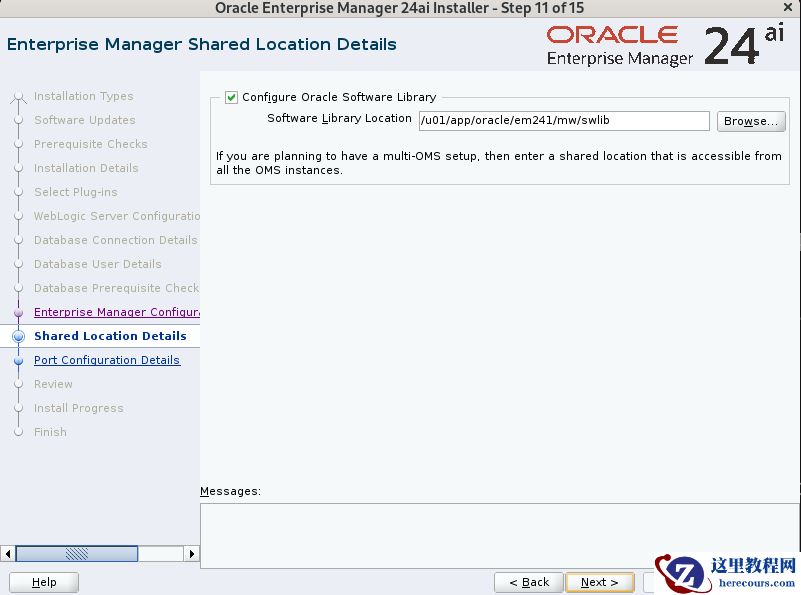Image resolution: width=801 pixels, height=595 pixels.
Task: Close the installer window
Action: tap(788, 8)
